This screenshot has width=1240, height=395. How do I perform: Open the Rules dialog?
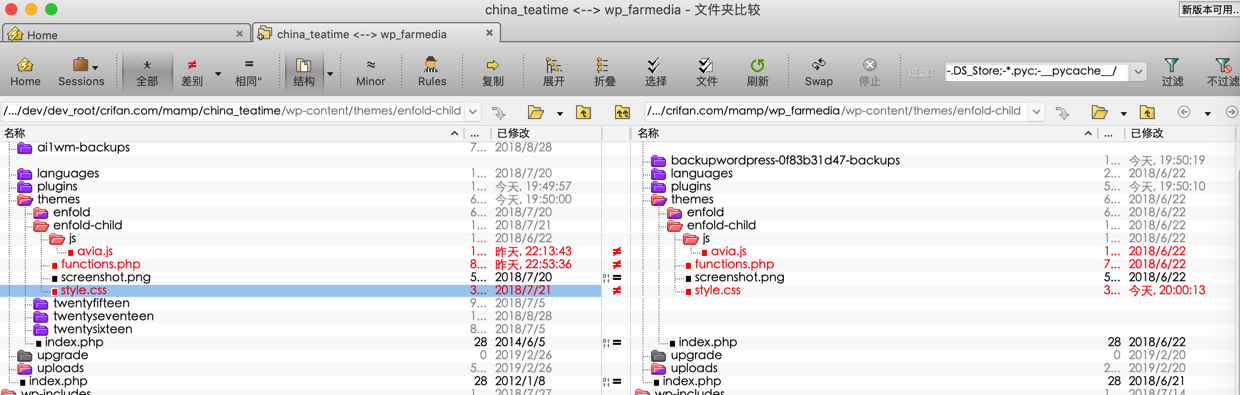pos(432,71)
